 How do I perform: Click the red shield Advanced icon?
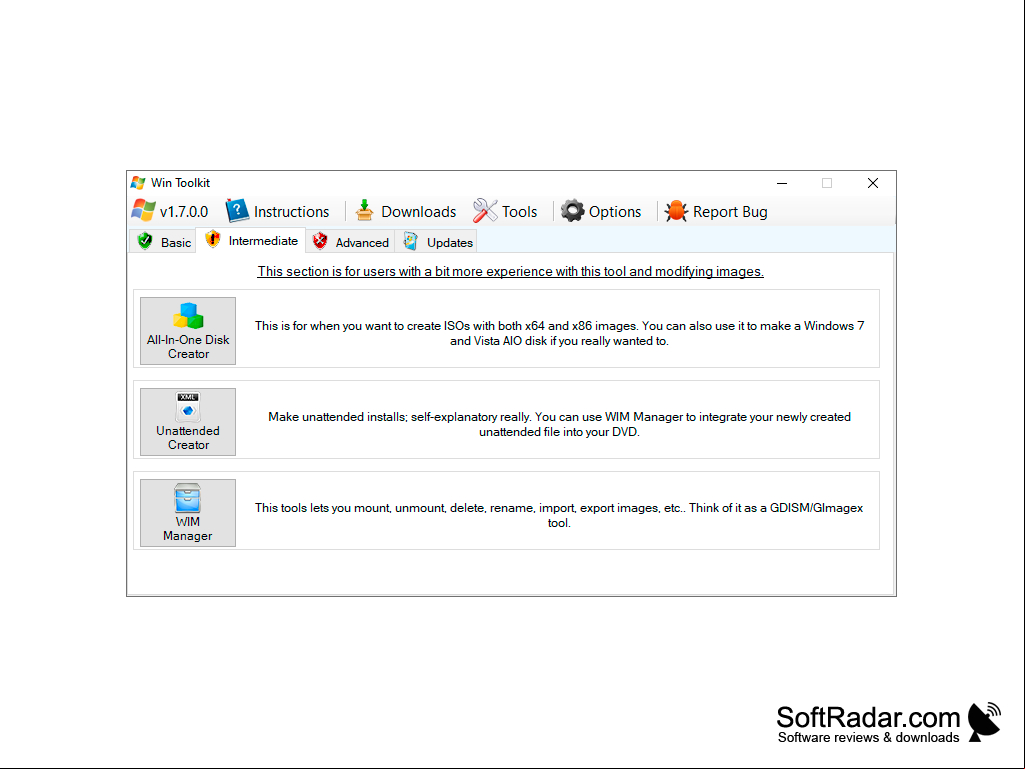point(320,241)
